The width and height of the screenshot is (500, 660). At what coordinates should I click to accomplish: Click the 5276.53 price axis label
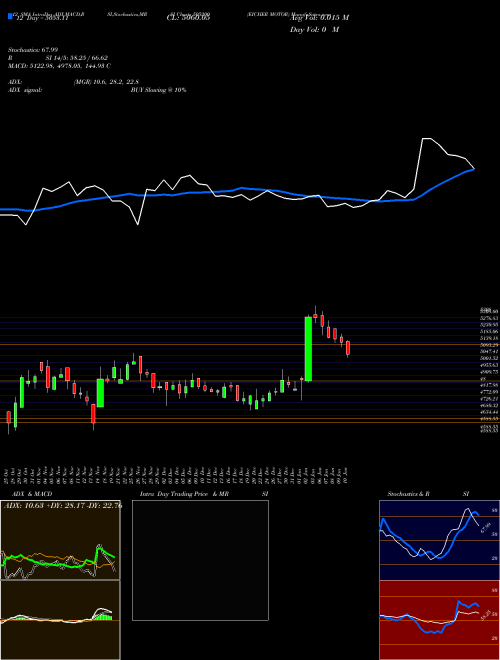point(489,318)
